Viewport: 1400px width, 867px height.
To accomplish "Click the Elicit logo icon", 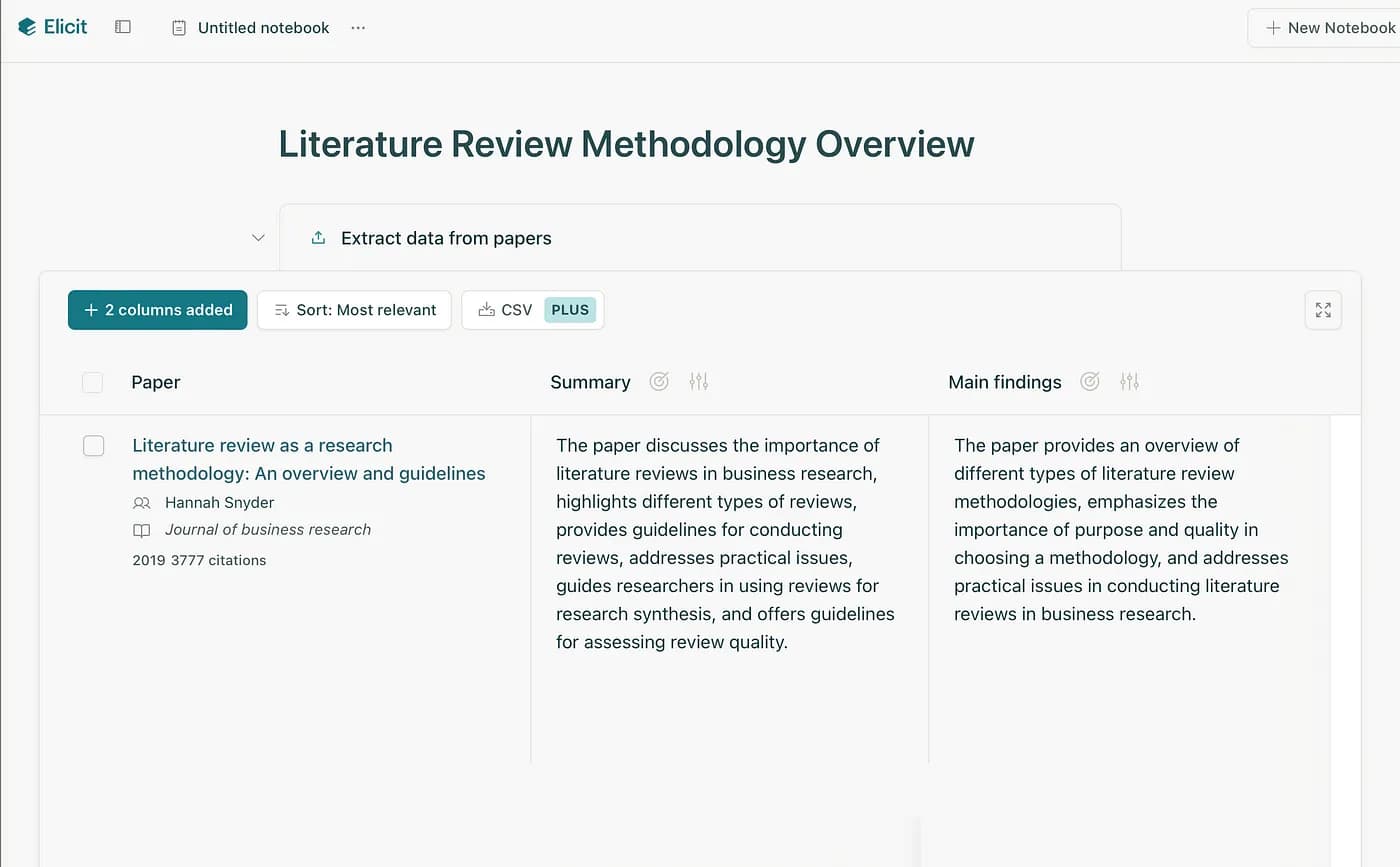I will click(x=27, y=27).
